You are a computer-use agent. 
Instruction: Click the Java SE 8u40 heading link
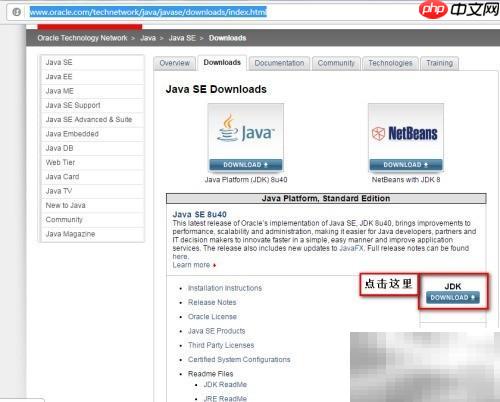click(200, 214)
